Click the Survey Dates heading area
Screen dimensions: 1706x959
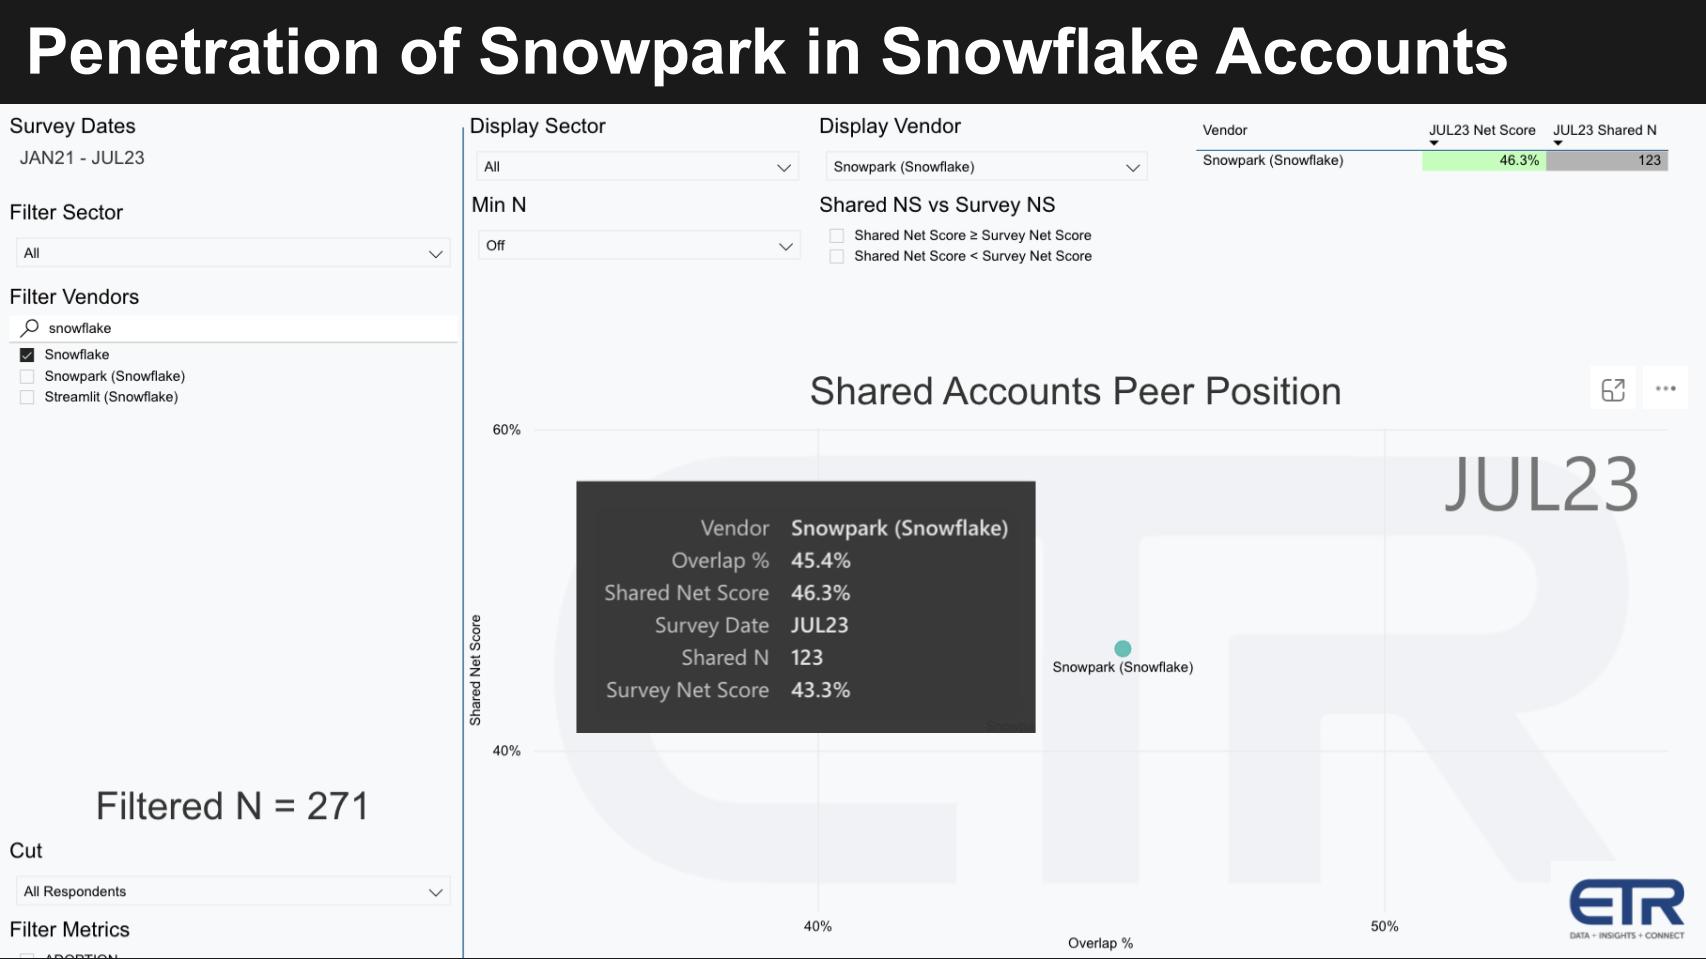[x=72, y=126]
